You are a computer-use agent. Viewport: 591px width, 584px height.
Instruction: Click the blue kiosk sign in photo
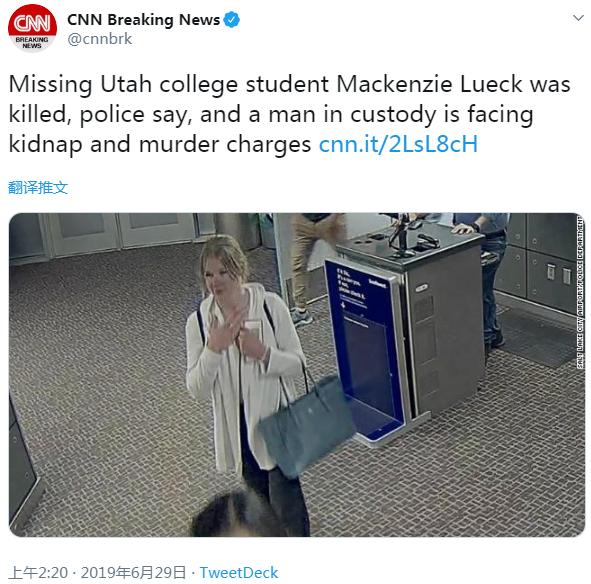[x=364, y=349]
